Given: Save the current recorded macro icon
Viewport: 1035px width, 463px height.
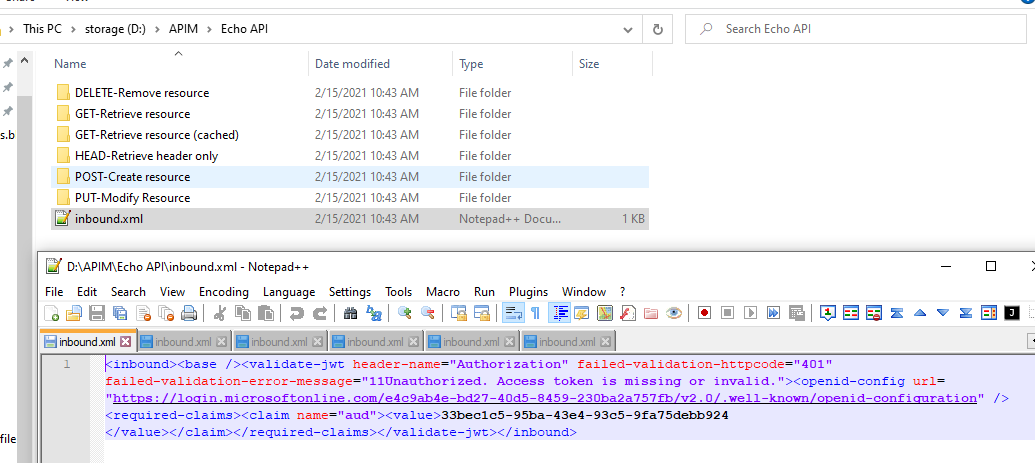Looking at the screenshot, I should [x=797, y=313].
